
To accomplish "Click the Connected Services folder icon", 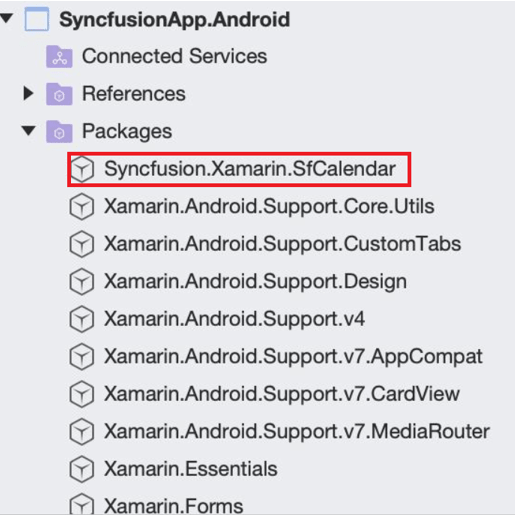I will coord(59,56).
